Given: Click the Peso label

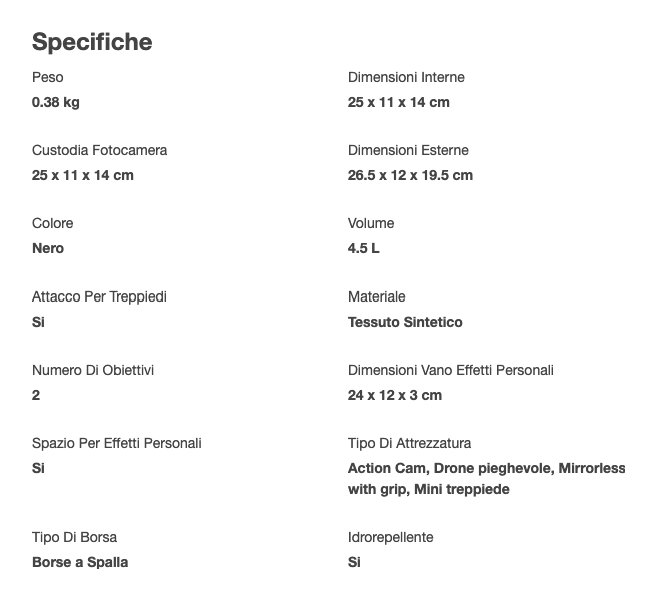Looking at the screenshot, I should [x=48, y=77].
